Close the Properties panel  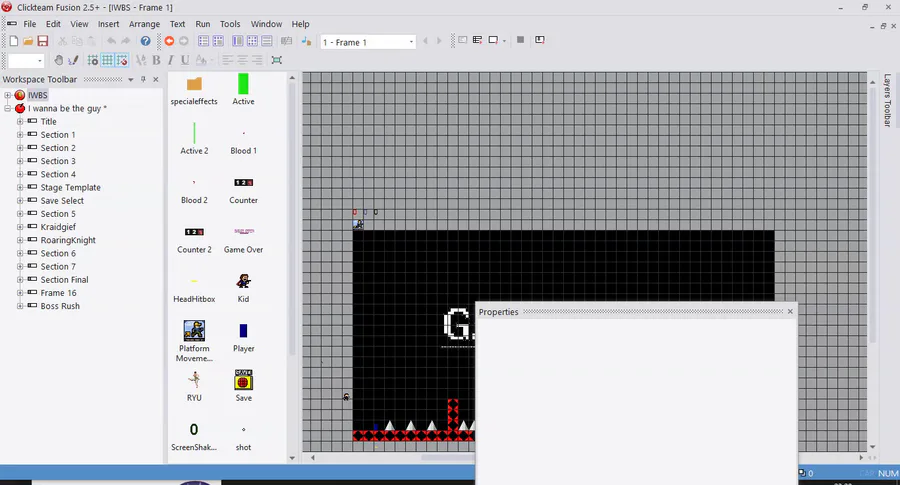click(x=790, y=312)
